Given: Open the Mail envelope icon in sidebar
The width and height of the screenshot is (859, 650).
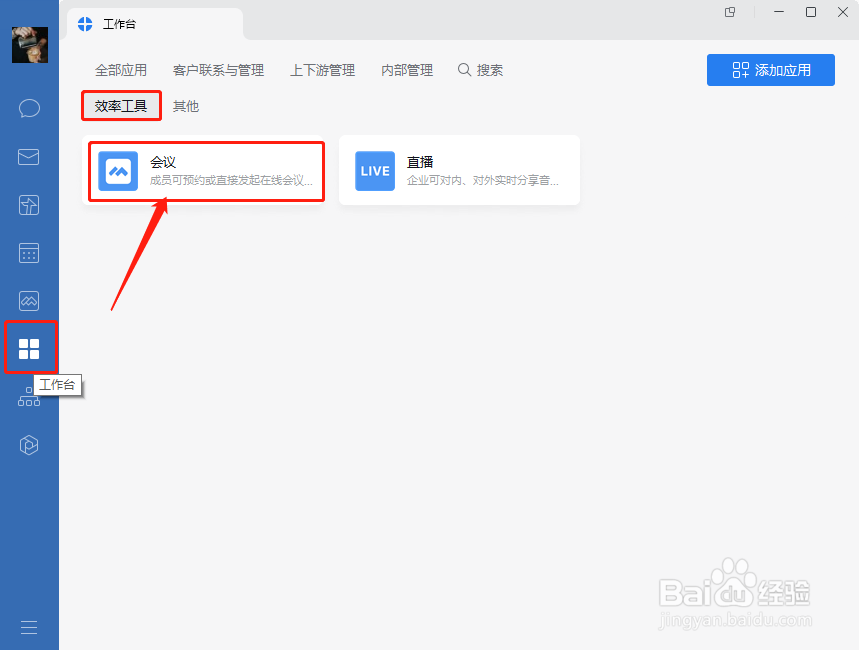Looking at the screenshot, I should click(28, 157).
